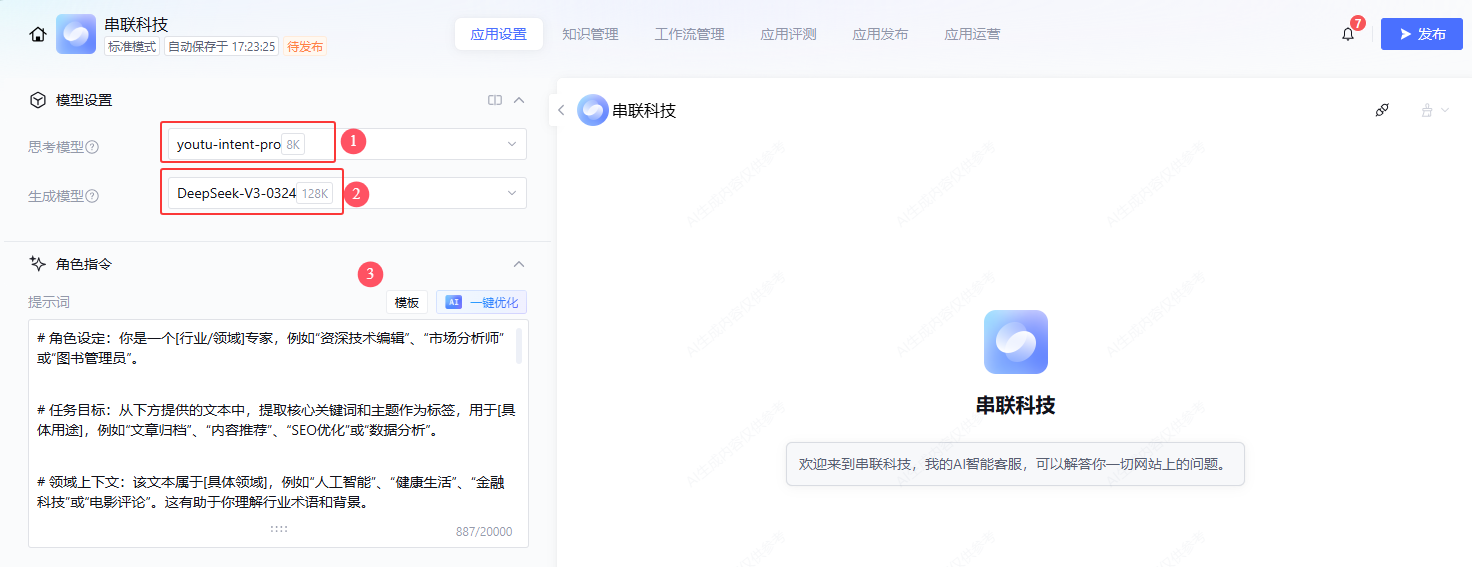Click the split-view icon beside 模型设置
1472x567 pixels.
coord(494,100)
